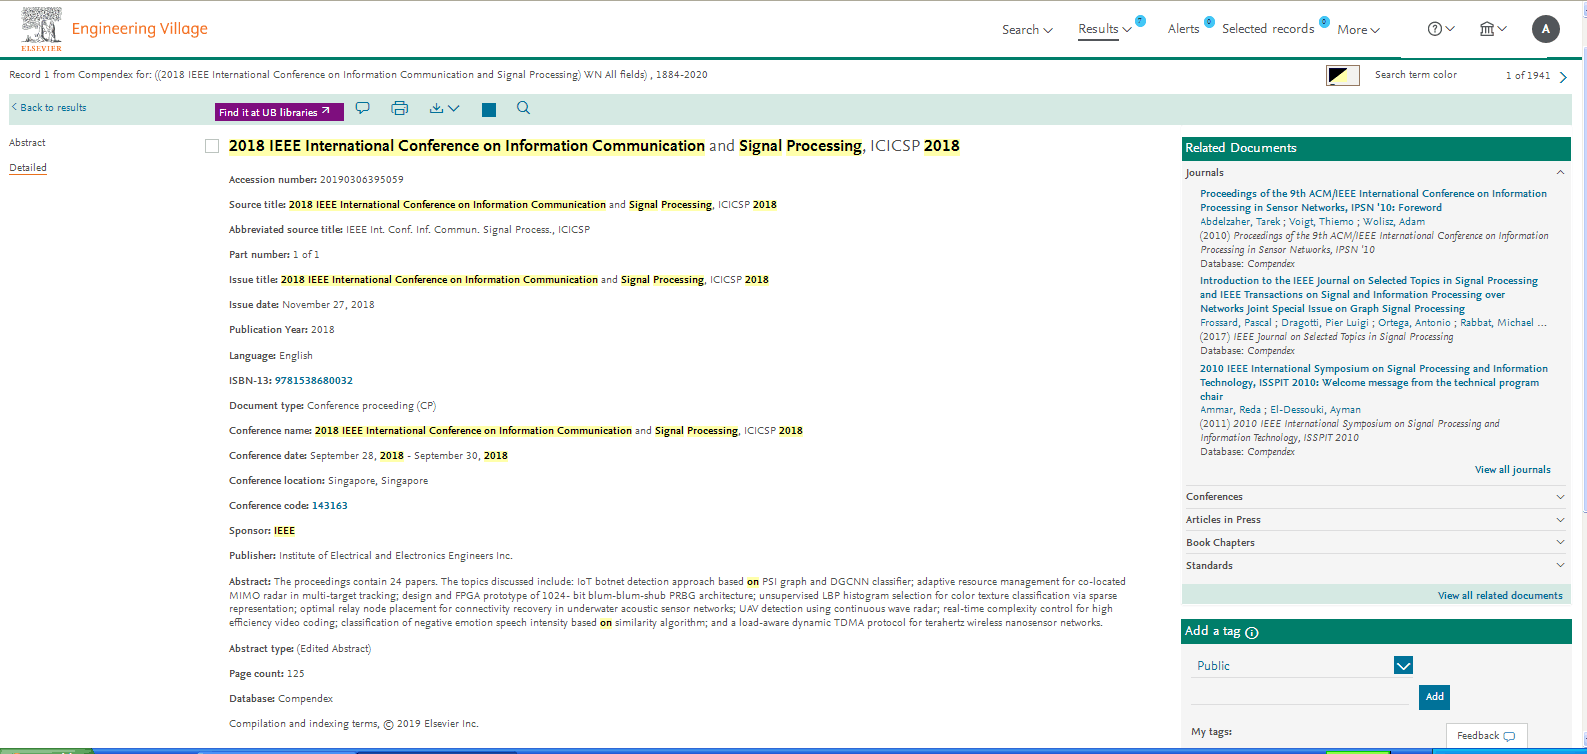Click author Dragotti, Pier Luigi
Viewport: 1587px width, 754px height.
click(1326, 323)
